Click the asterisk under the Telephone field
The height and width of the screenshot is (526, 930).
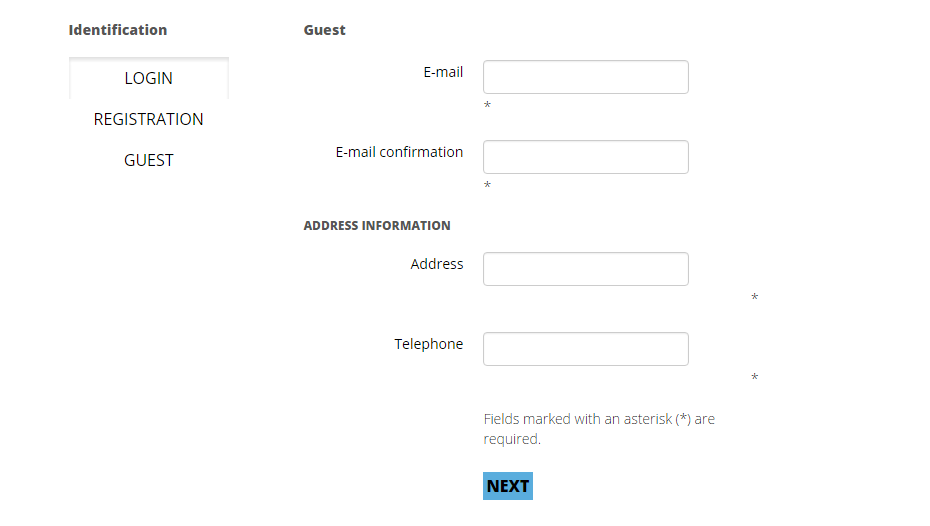(754, 378)
